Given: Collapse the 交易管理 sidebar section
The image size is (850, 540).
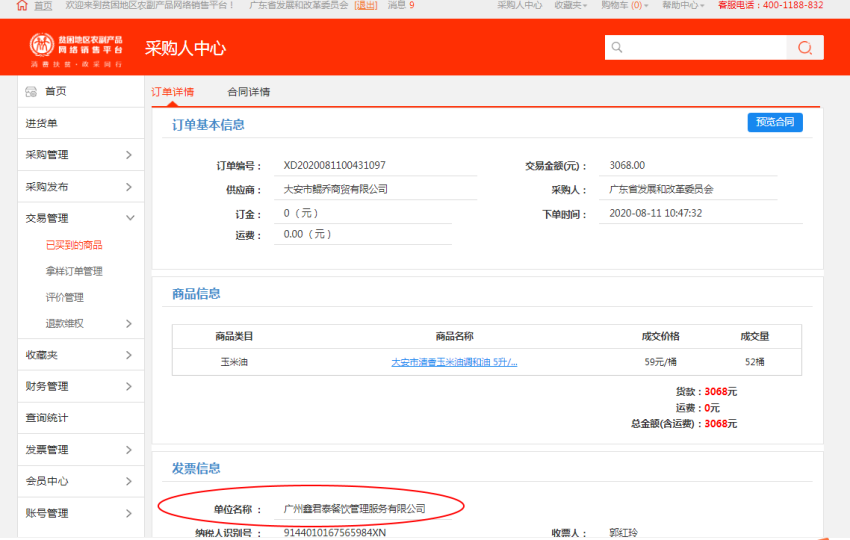Looking at the screenshot, I should (x=129, y=218).
